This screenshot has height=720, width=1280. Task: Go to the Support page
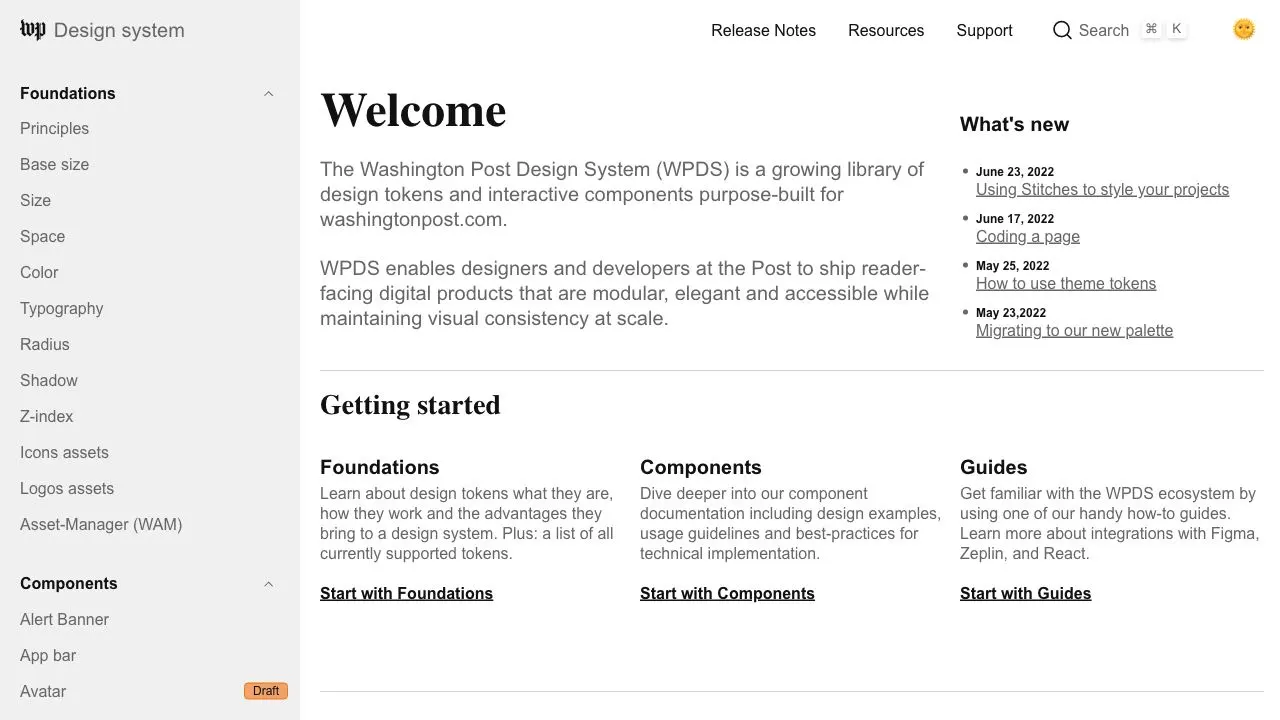click(x=984, y=30)
